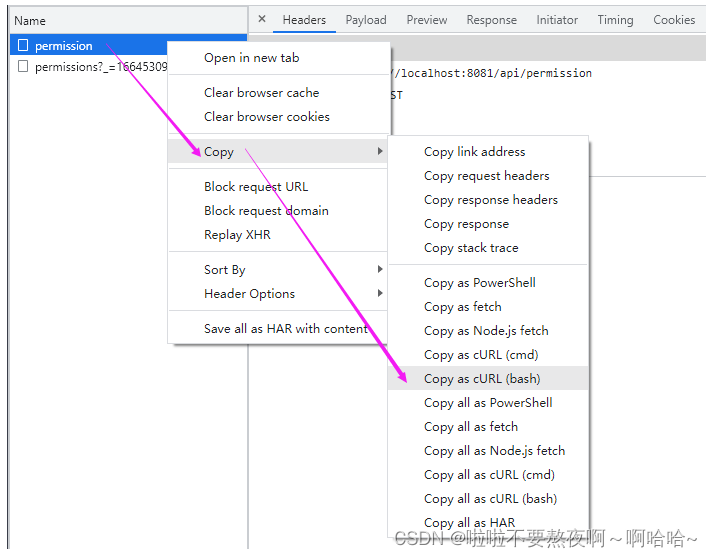Choose Copy as fetch

pos(488,307)
